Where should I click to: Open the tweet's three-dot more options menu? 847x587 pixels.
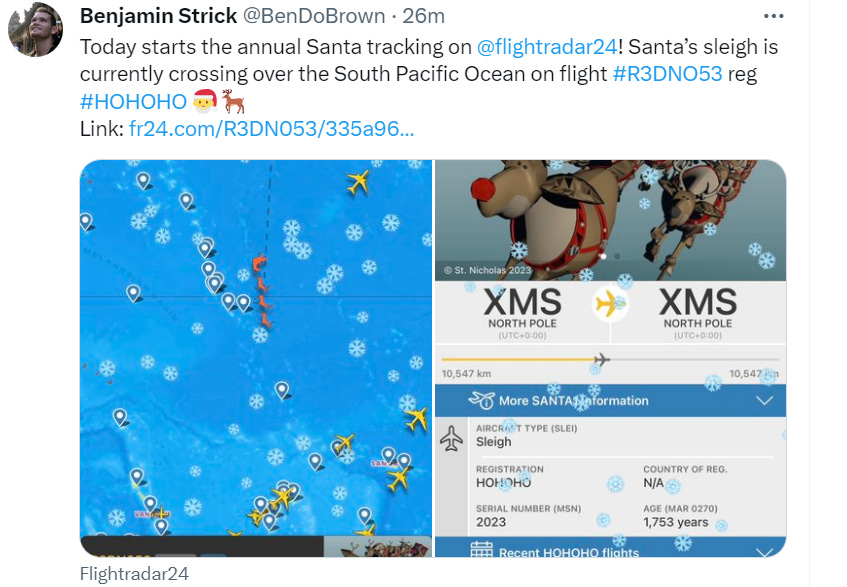click(774, 16)
